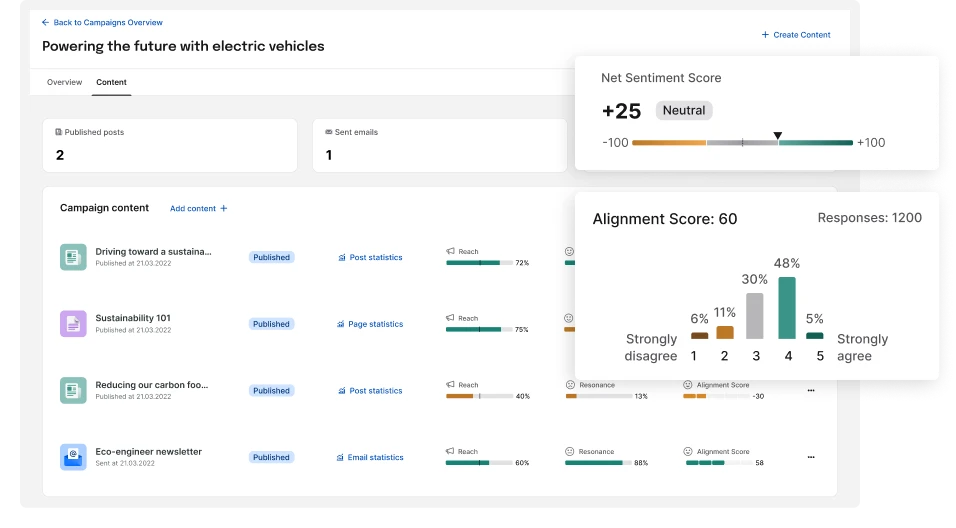This screenshot has width=956, height=528.
Task: Click the plus icon beside Add content
Action: coord(224,209)
